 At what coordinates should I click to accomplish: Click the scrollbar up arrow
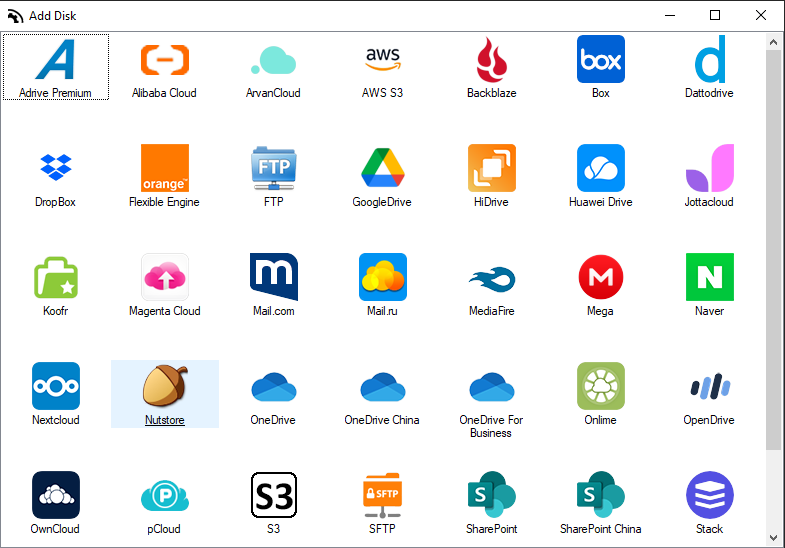pyautogui.click(x=773, y=42)
